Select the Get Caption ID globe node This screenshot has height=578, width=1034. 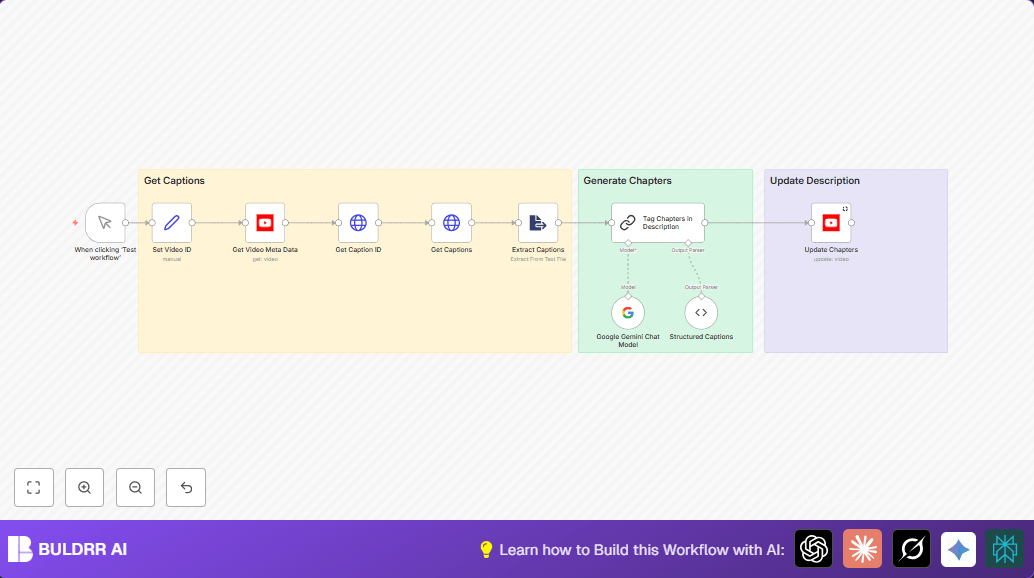358,223
